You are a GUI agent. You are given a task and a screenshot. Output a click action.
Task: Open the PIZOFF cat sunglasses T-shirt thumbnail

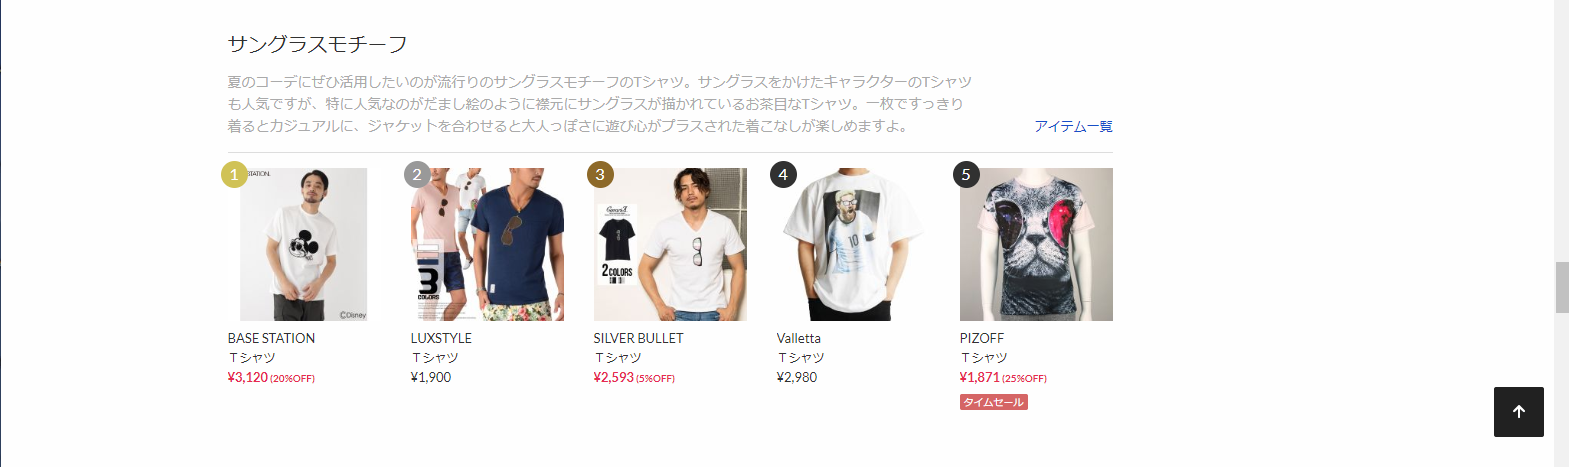point(1036,244)
